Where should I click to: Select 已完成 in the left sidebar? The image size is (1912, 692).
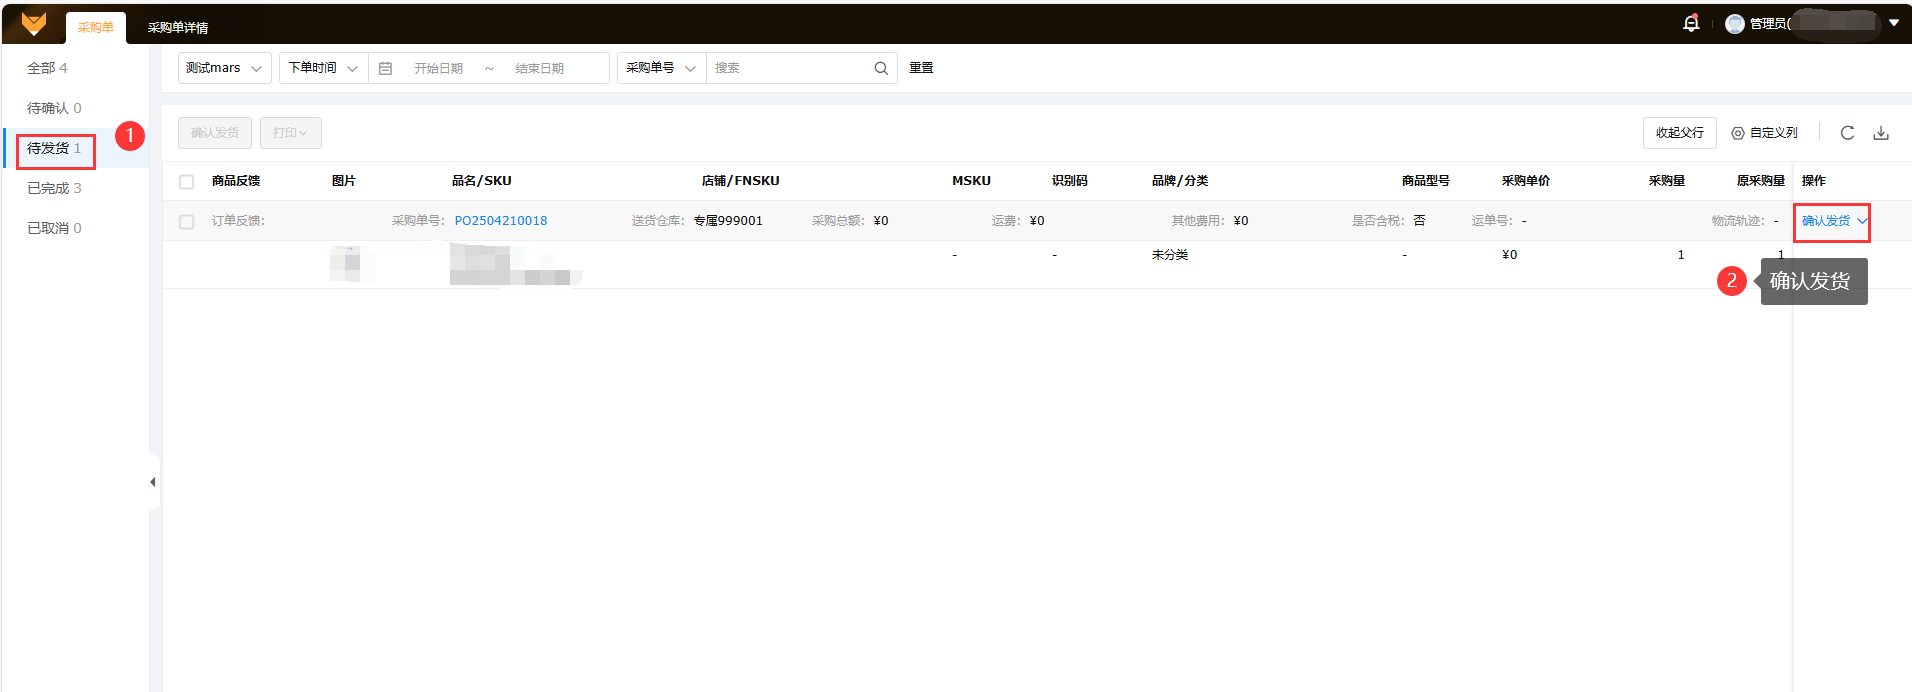point(54,188)
